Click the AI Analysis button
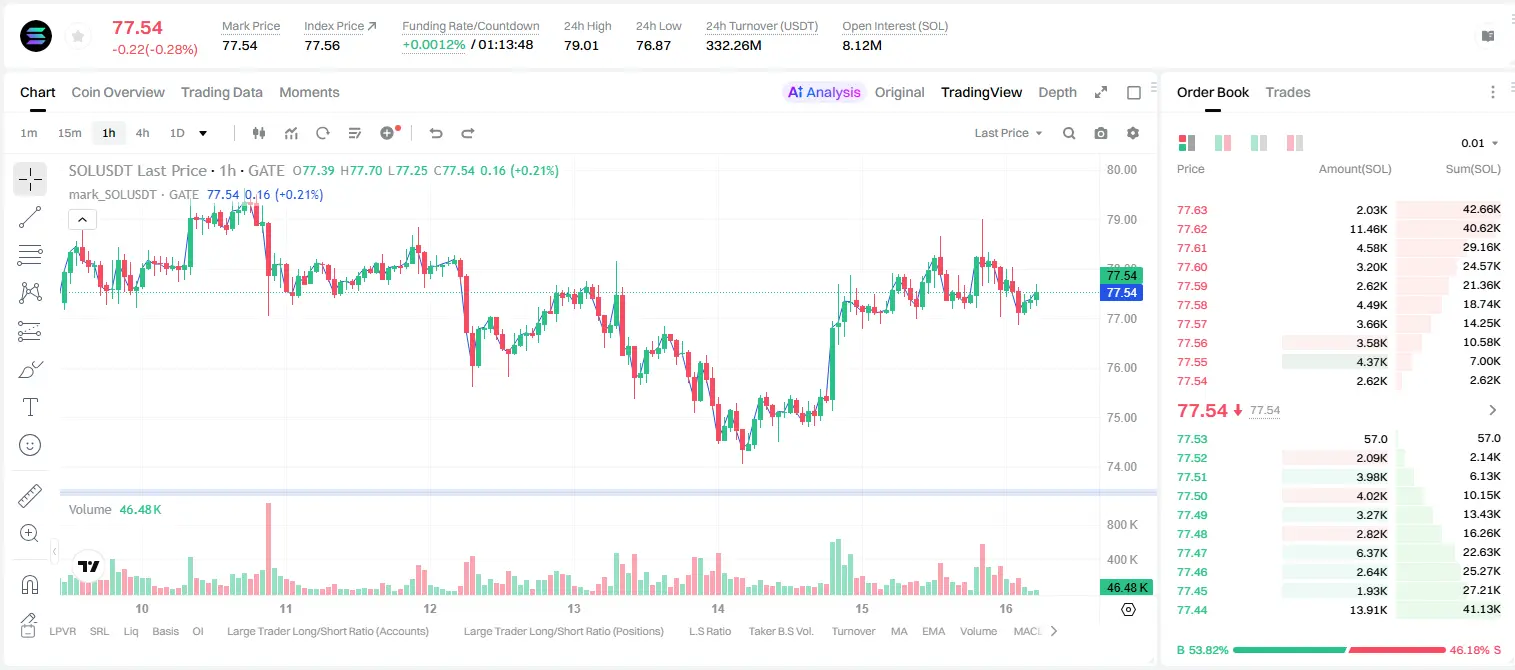Image resolution: width=1515 pixels, height=670 pixels. (823, 92)
